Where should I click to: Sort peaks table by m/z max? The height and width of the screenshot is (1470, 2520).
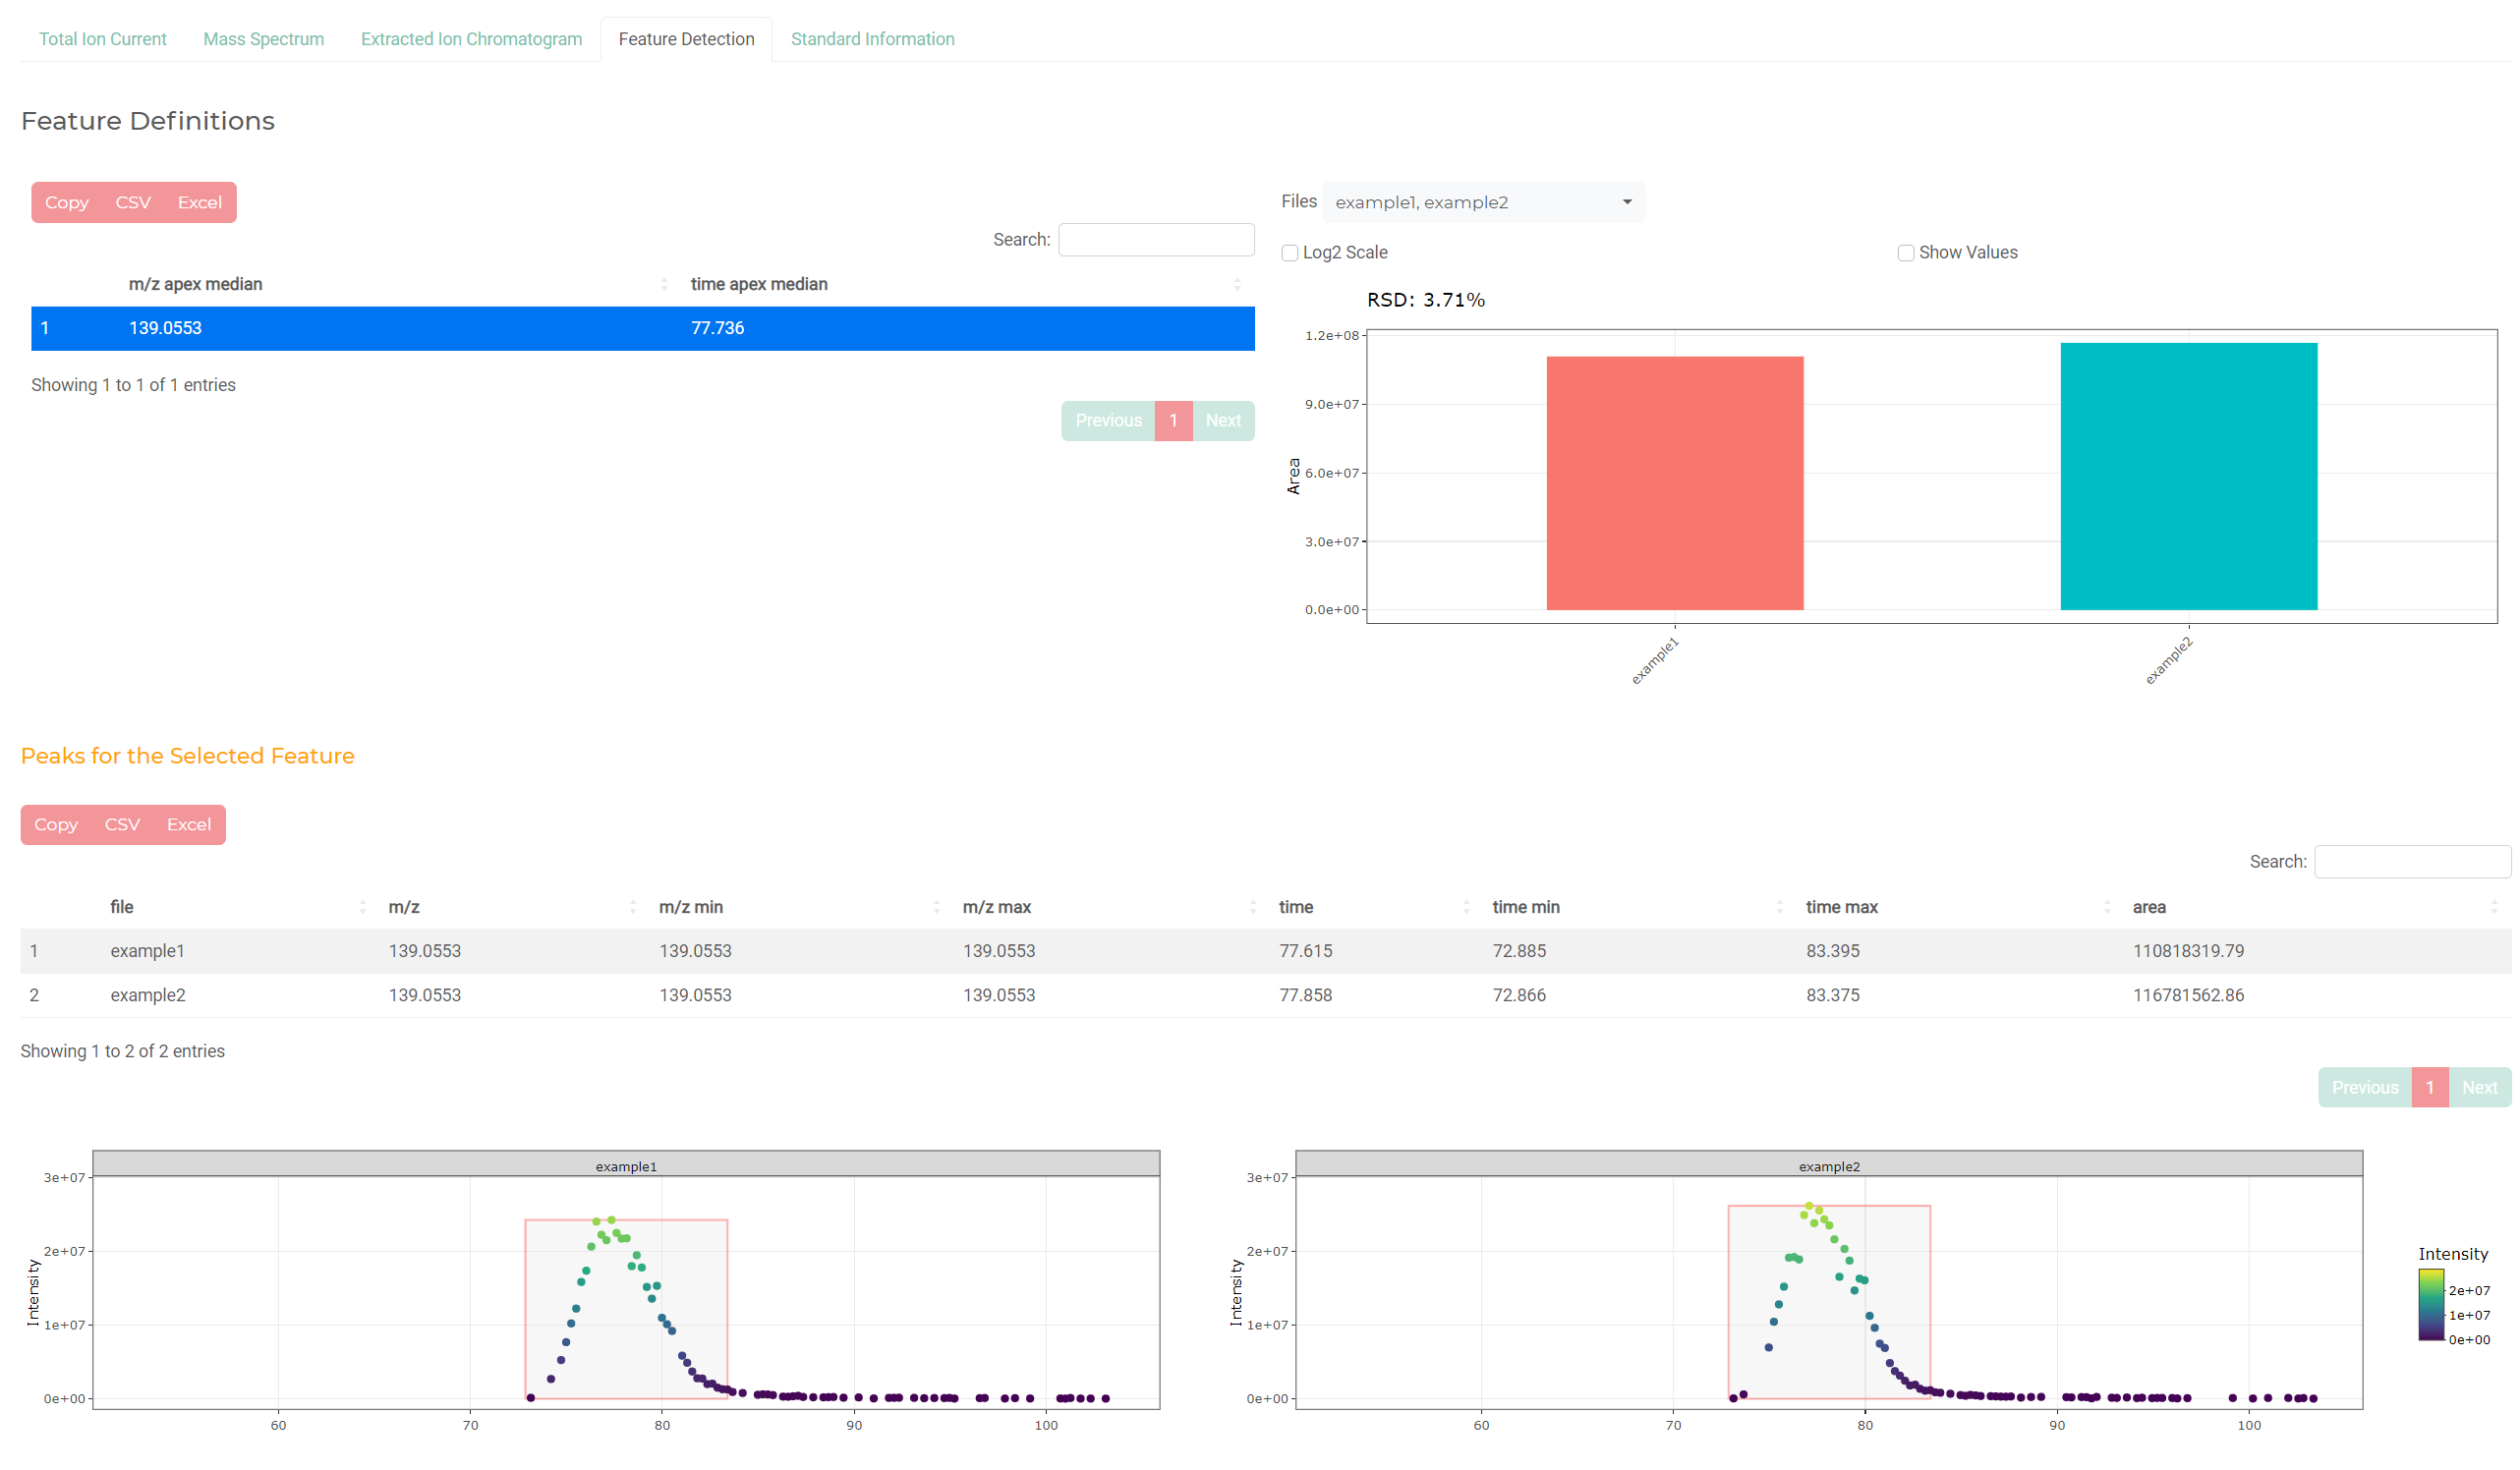tap(1109, 907)
